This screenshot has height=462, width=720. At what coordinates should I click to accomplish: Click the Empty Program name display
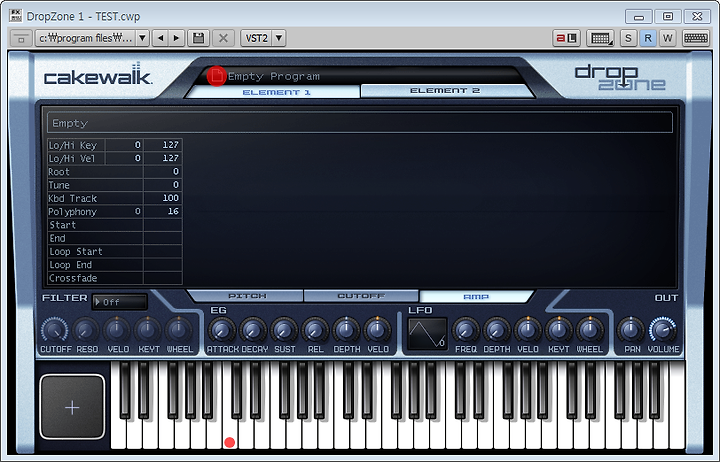click(274, 76)
